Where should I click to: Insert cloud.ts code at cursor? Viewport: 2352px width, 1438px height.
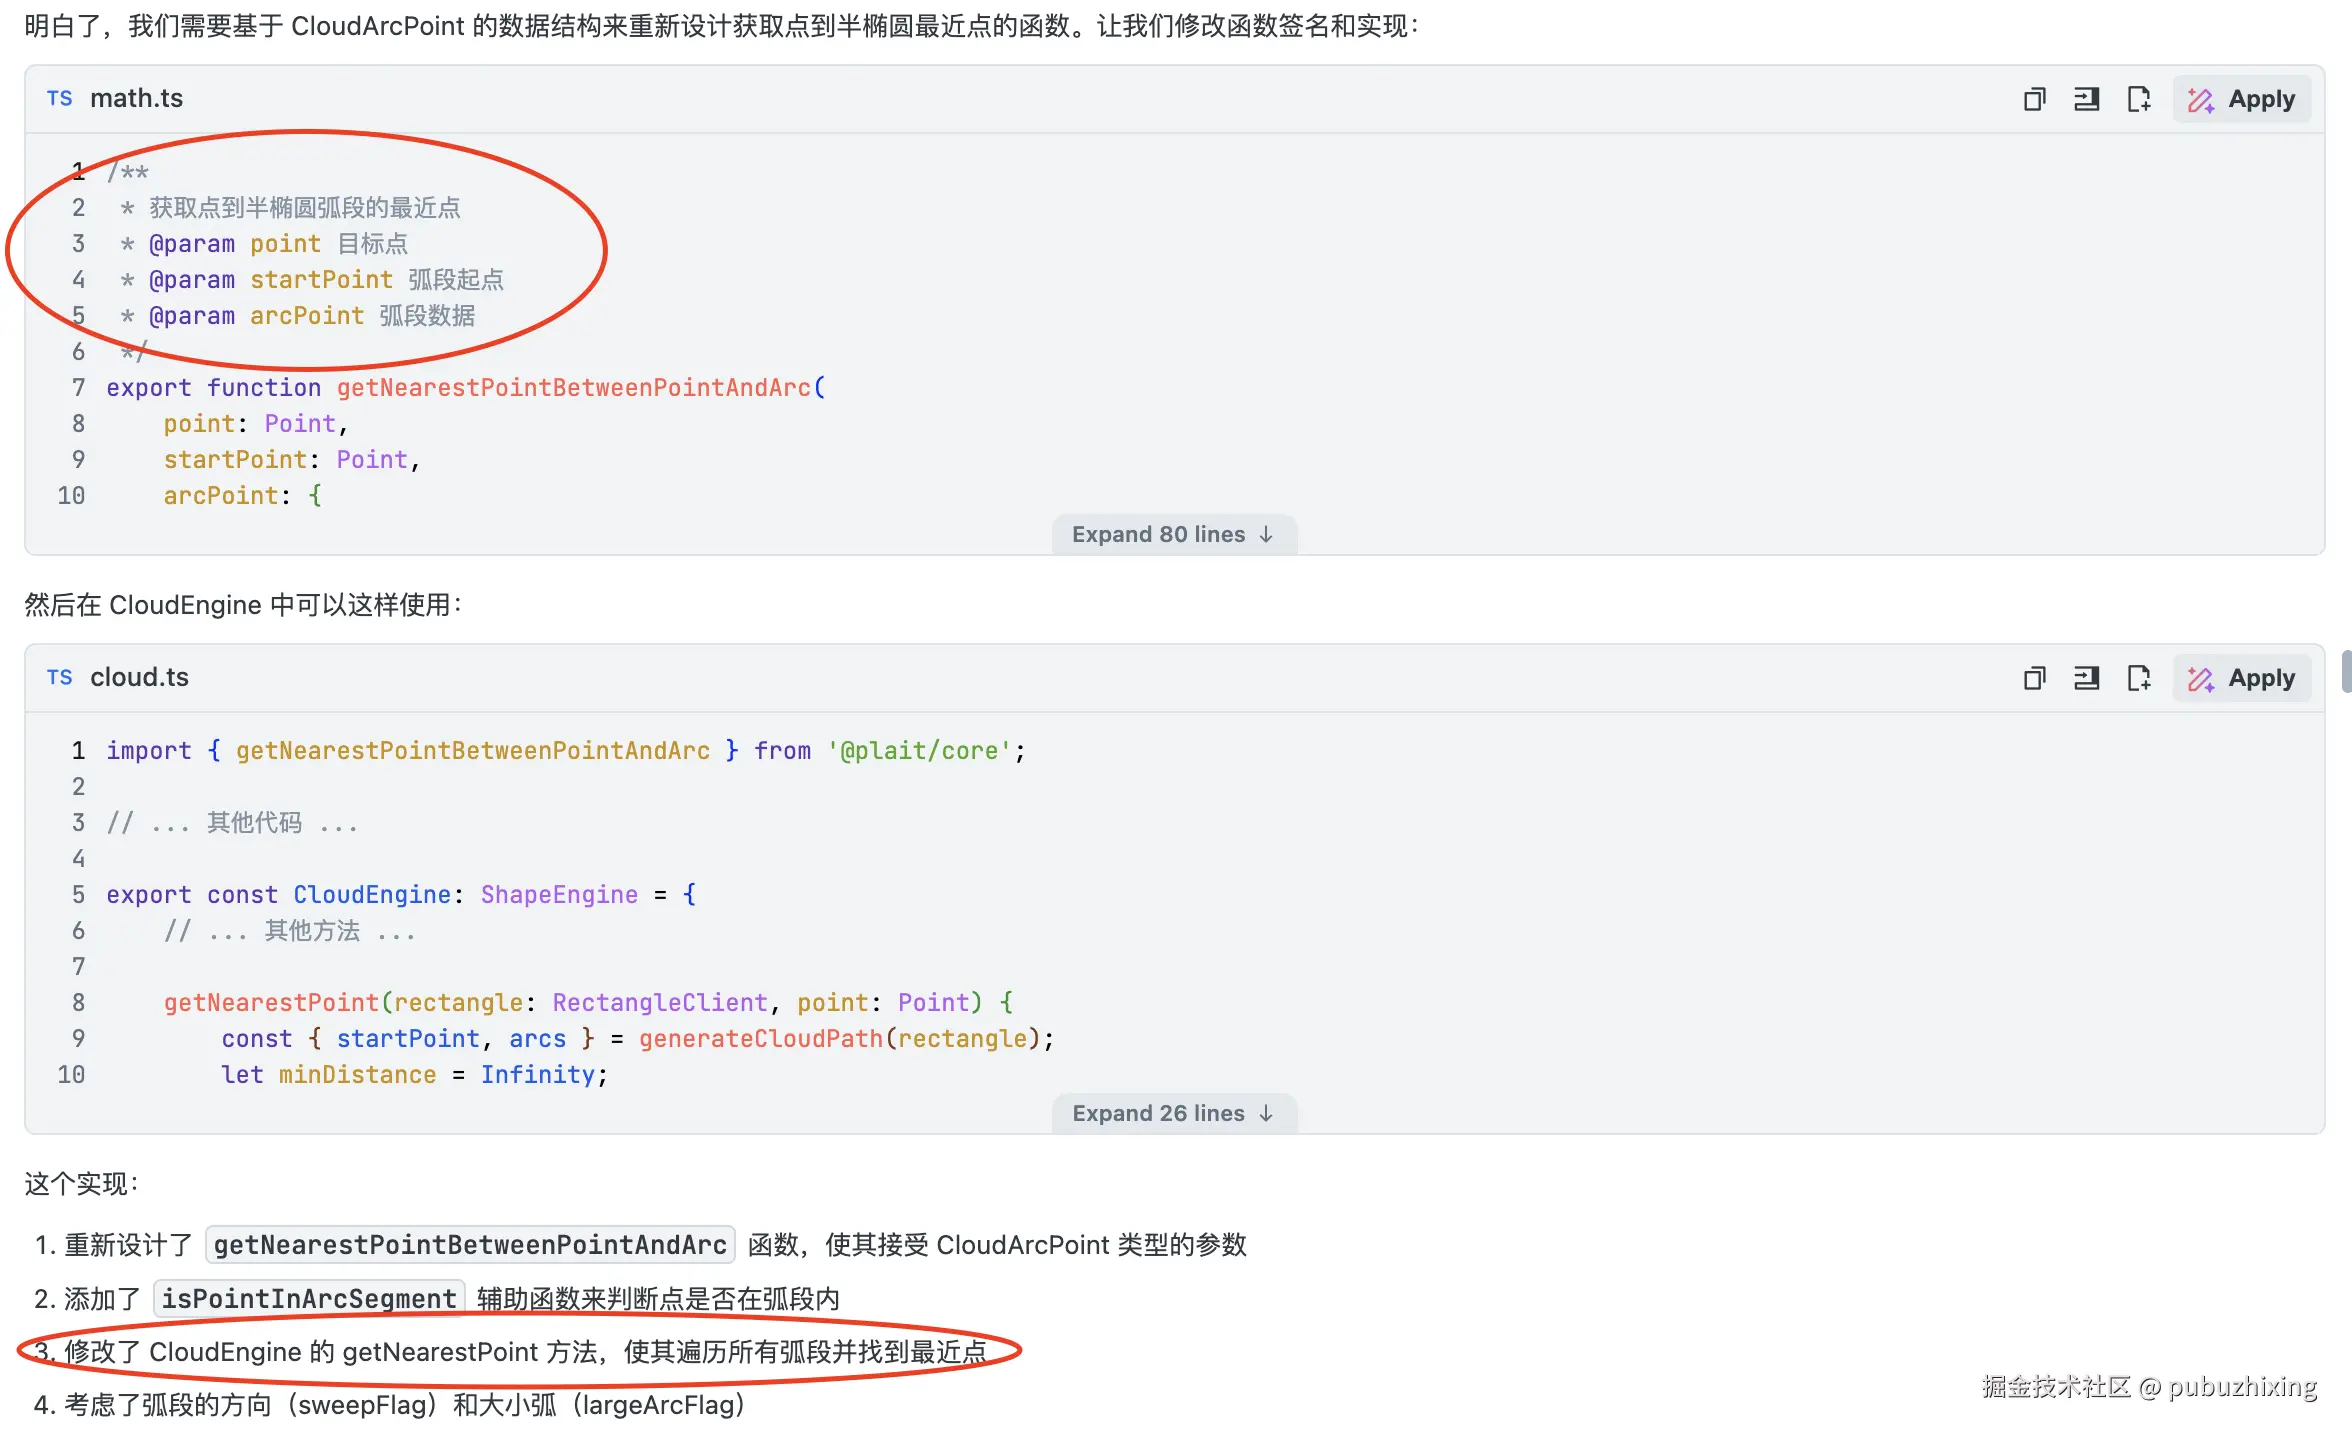[x=2086, y=678]
